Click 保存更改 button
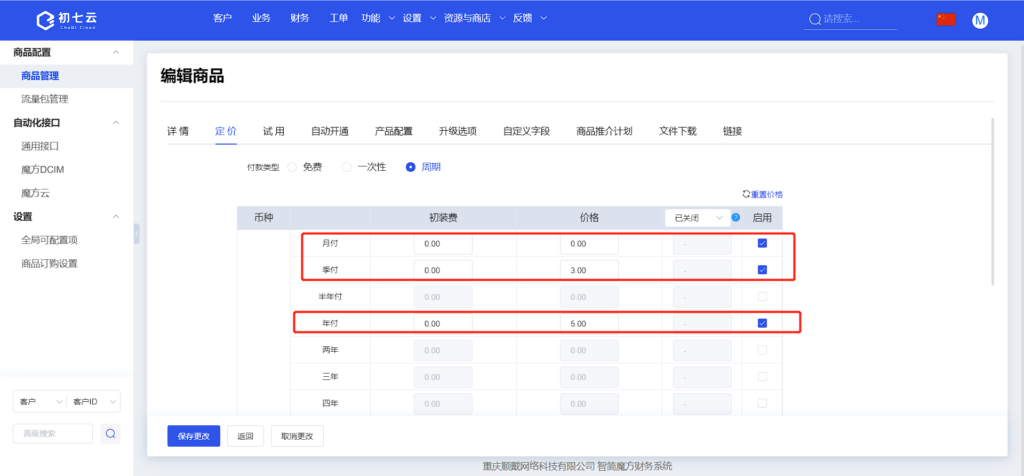Screen dimensions: 1024x476 click(193, 436)
